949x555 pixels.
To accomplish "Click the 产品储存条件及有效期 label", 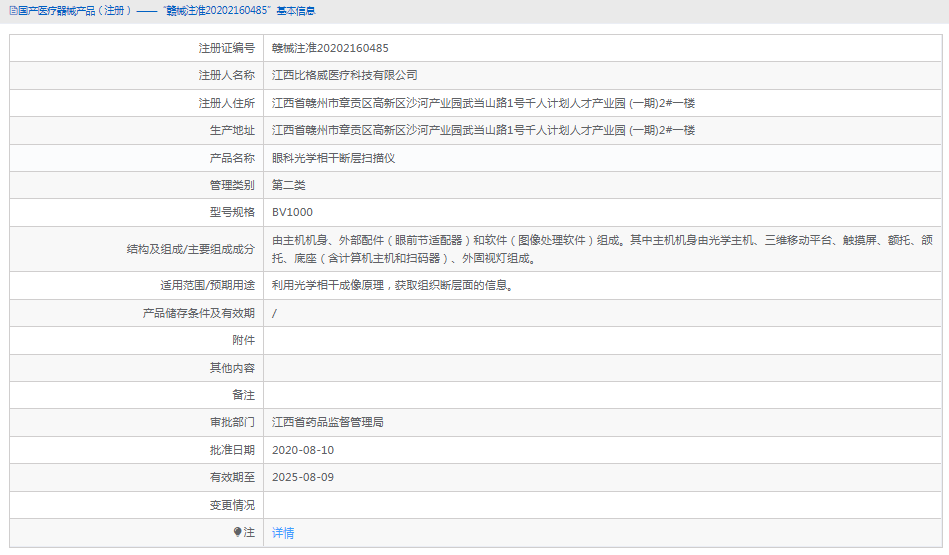I will [x=199, y=313].
